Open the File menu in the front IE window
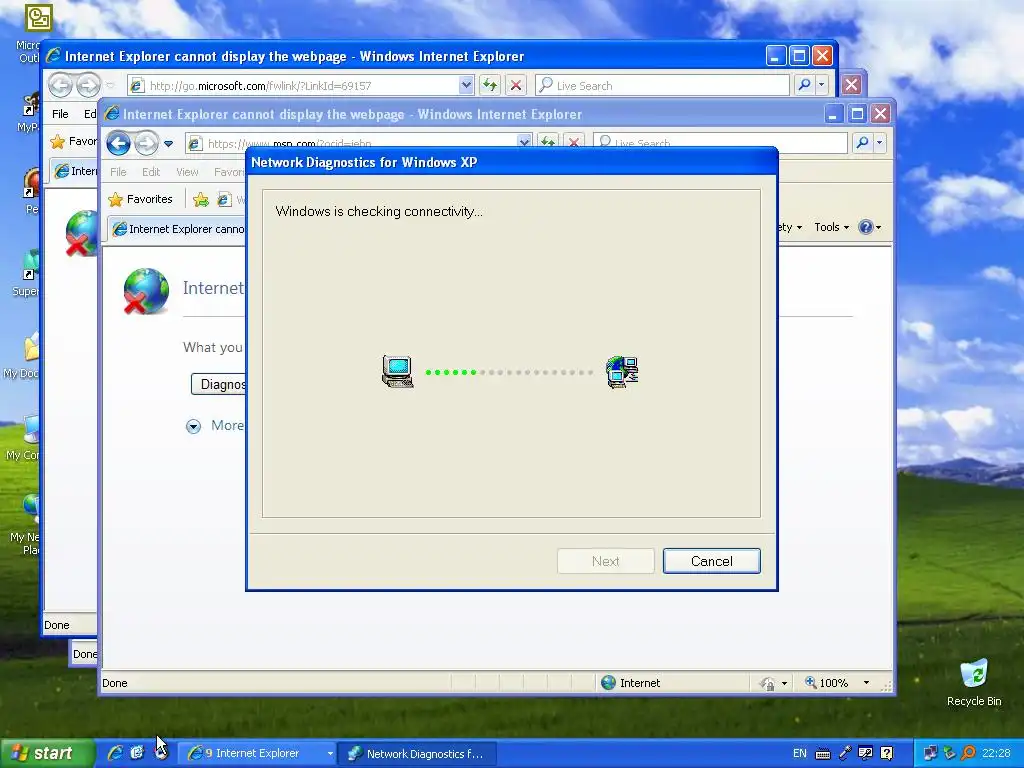Screen dimensions: 1024x768 [x=118, y=172]
